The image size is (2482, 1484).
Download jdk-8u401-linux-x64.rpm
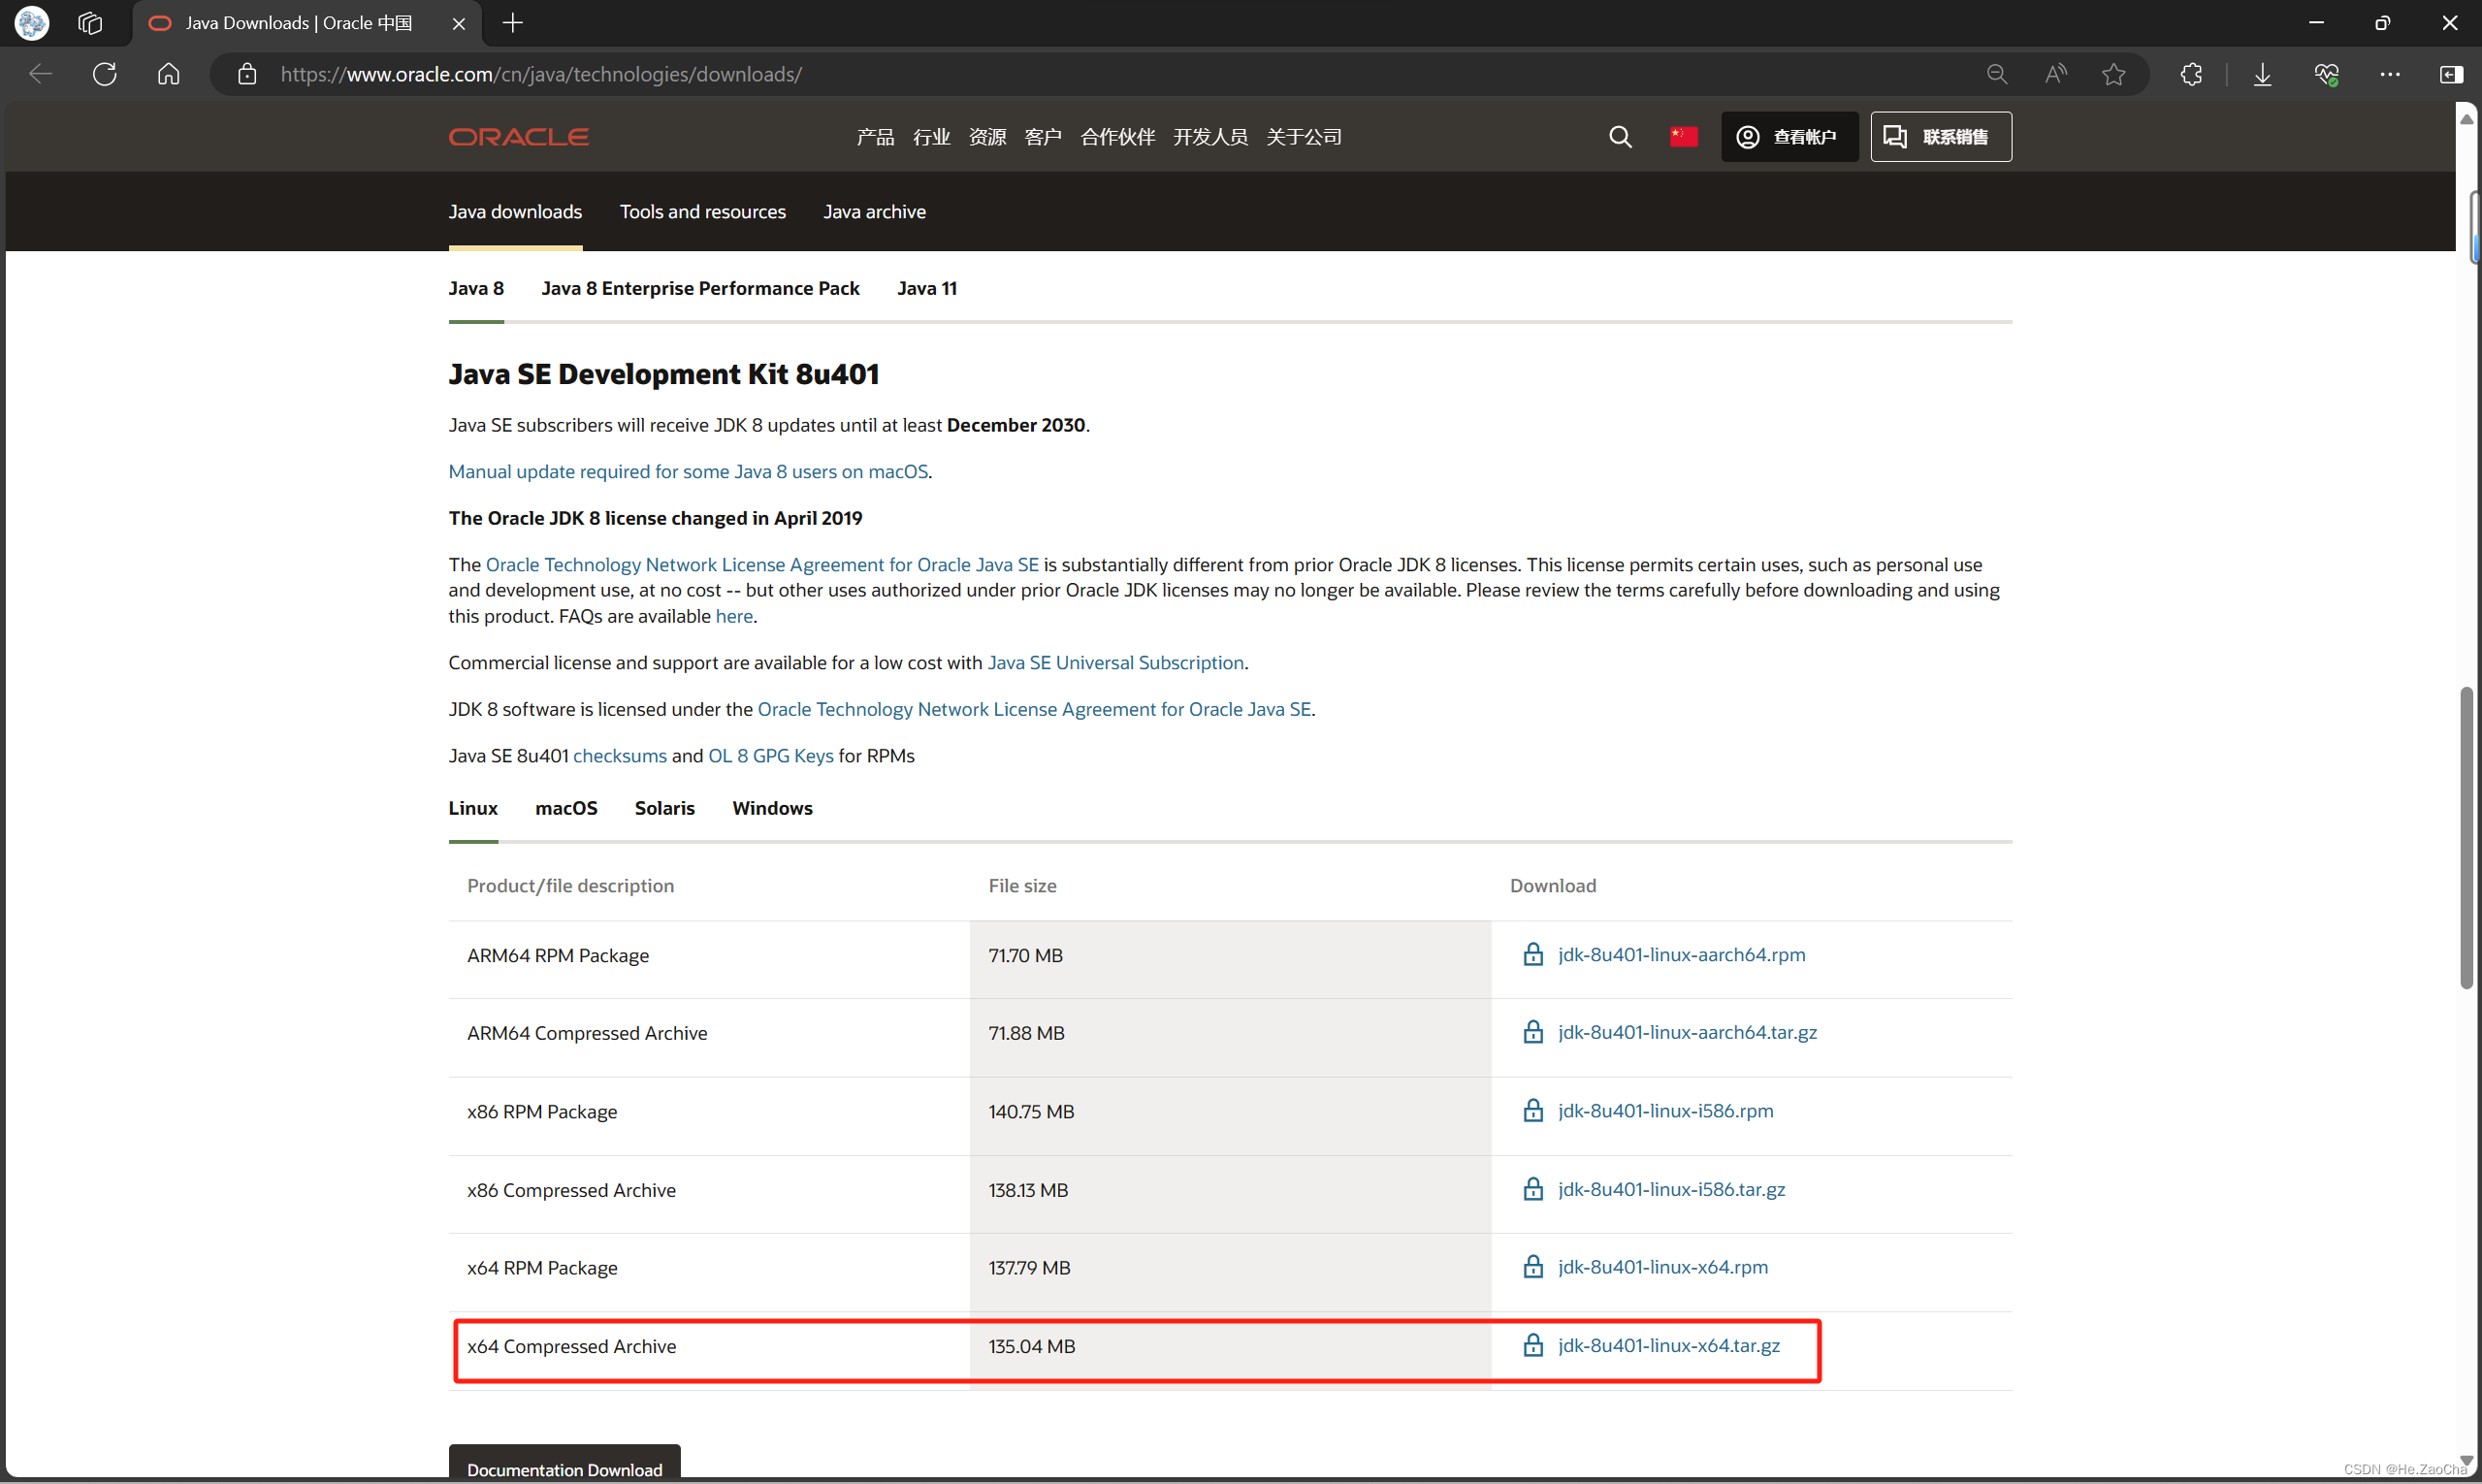tap(1663, 1267)
